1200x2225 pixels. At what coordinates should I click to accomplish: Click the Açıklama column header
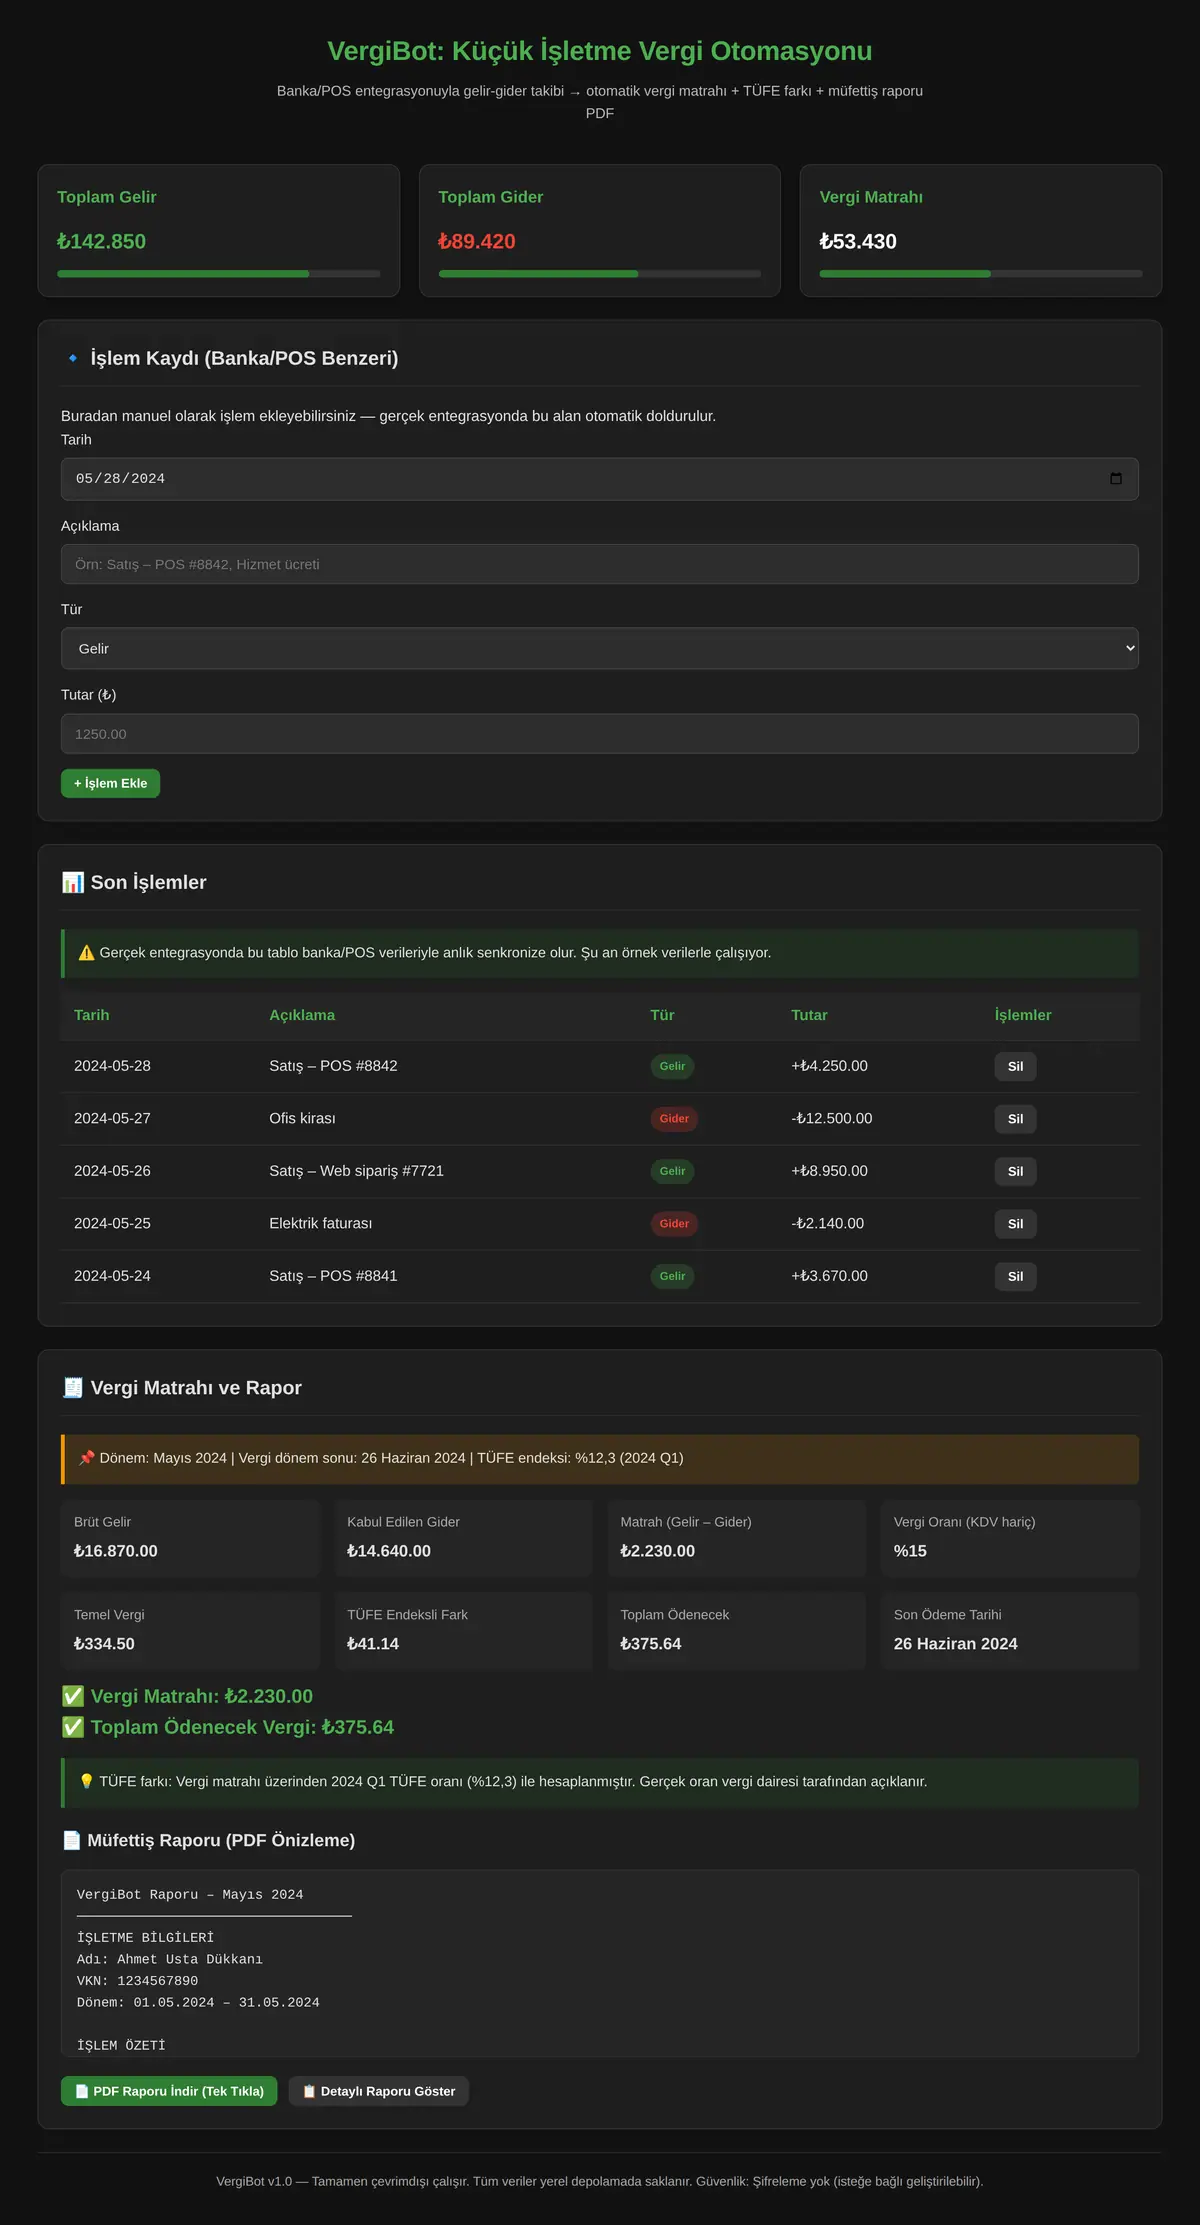click(x=302, y=1015)
